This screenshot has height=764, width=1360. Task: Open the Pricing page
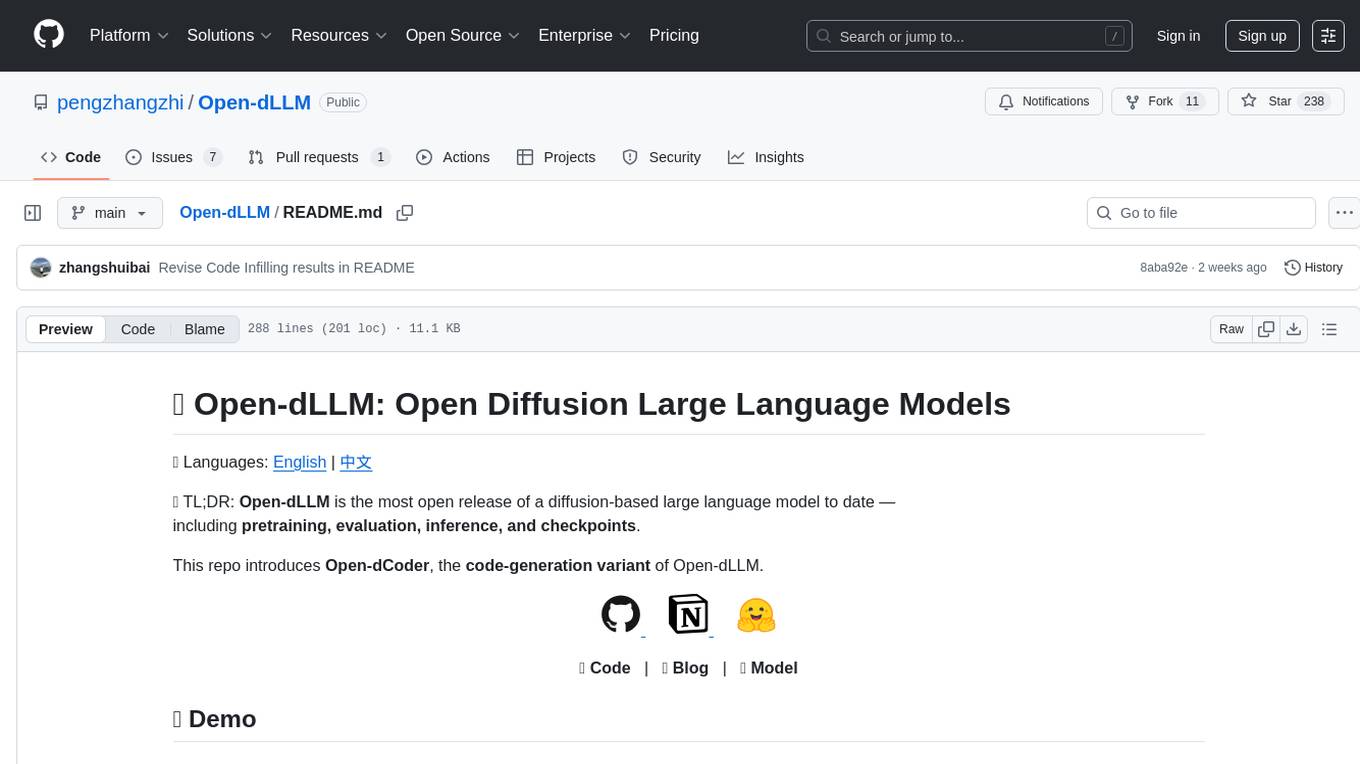coord(674,35)
